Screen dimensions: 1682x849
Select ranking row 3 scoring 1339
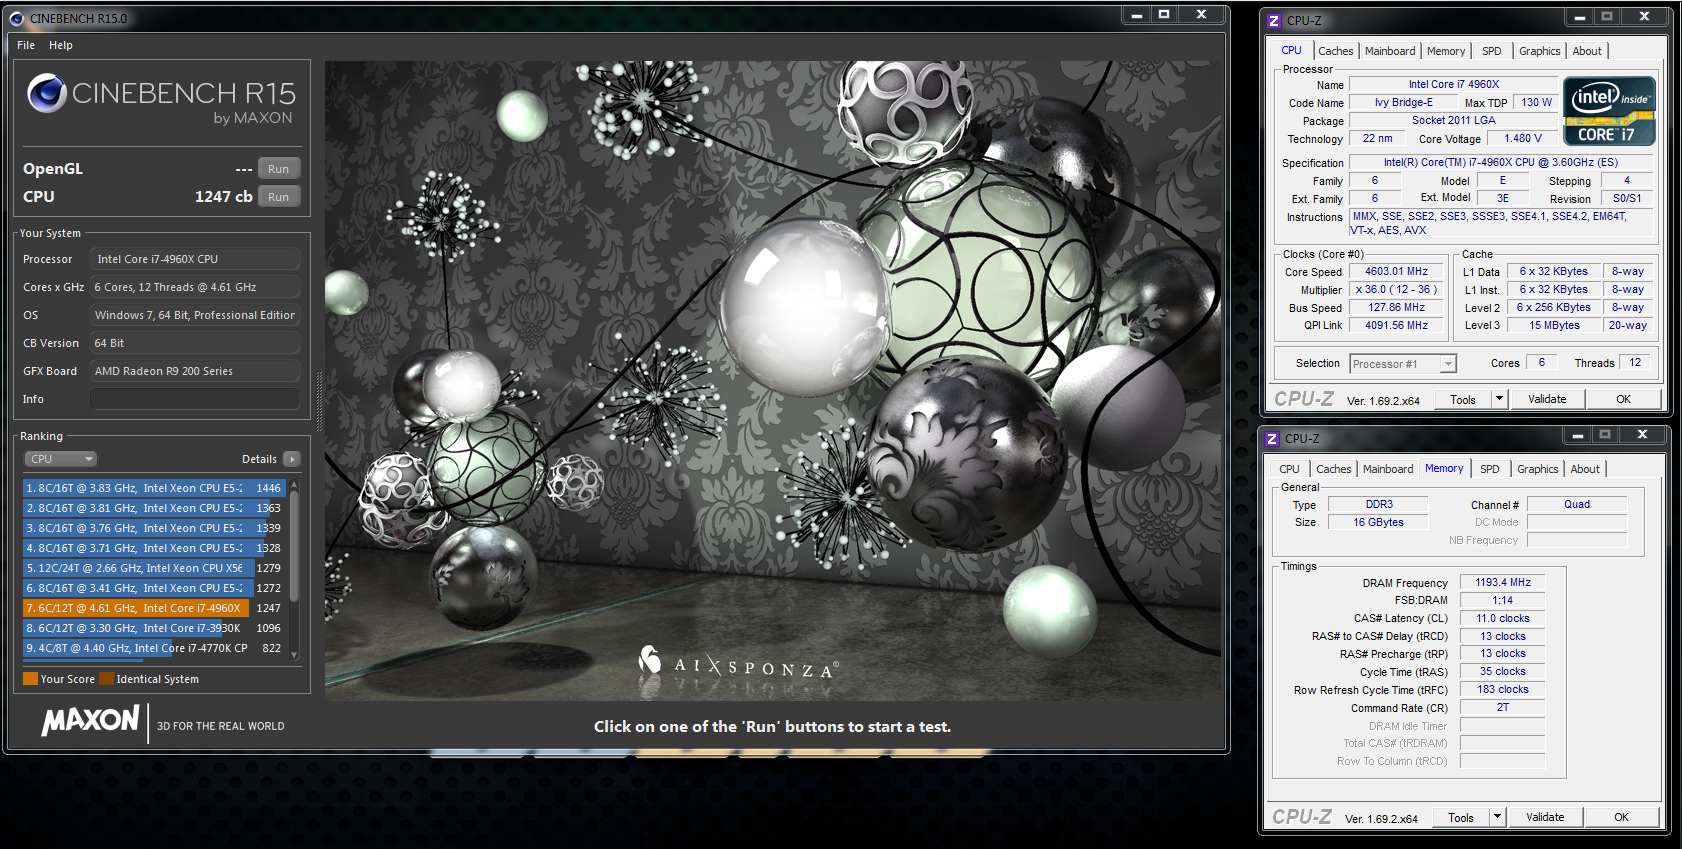tap(154, 528)
